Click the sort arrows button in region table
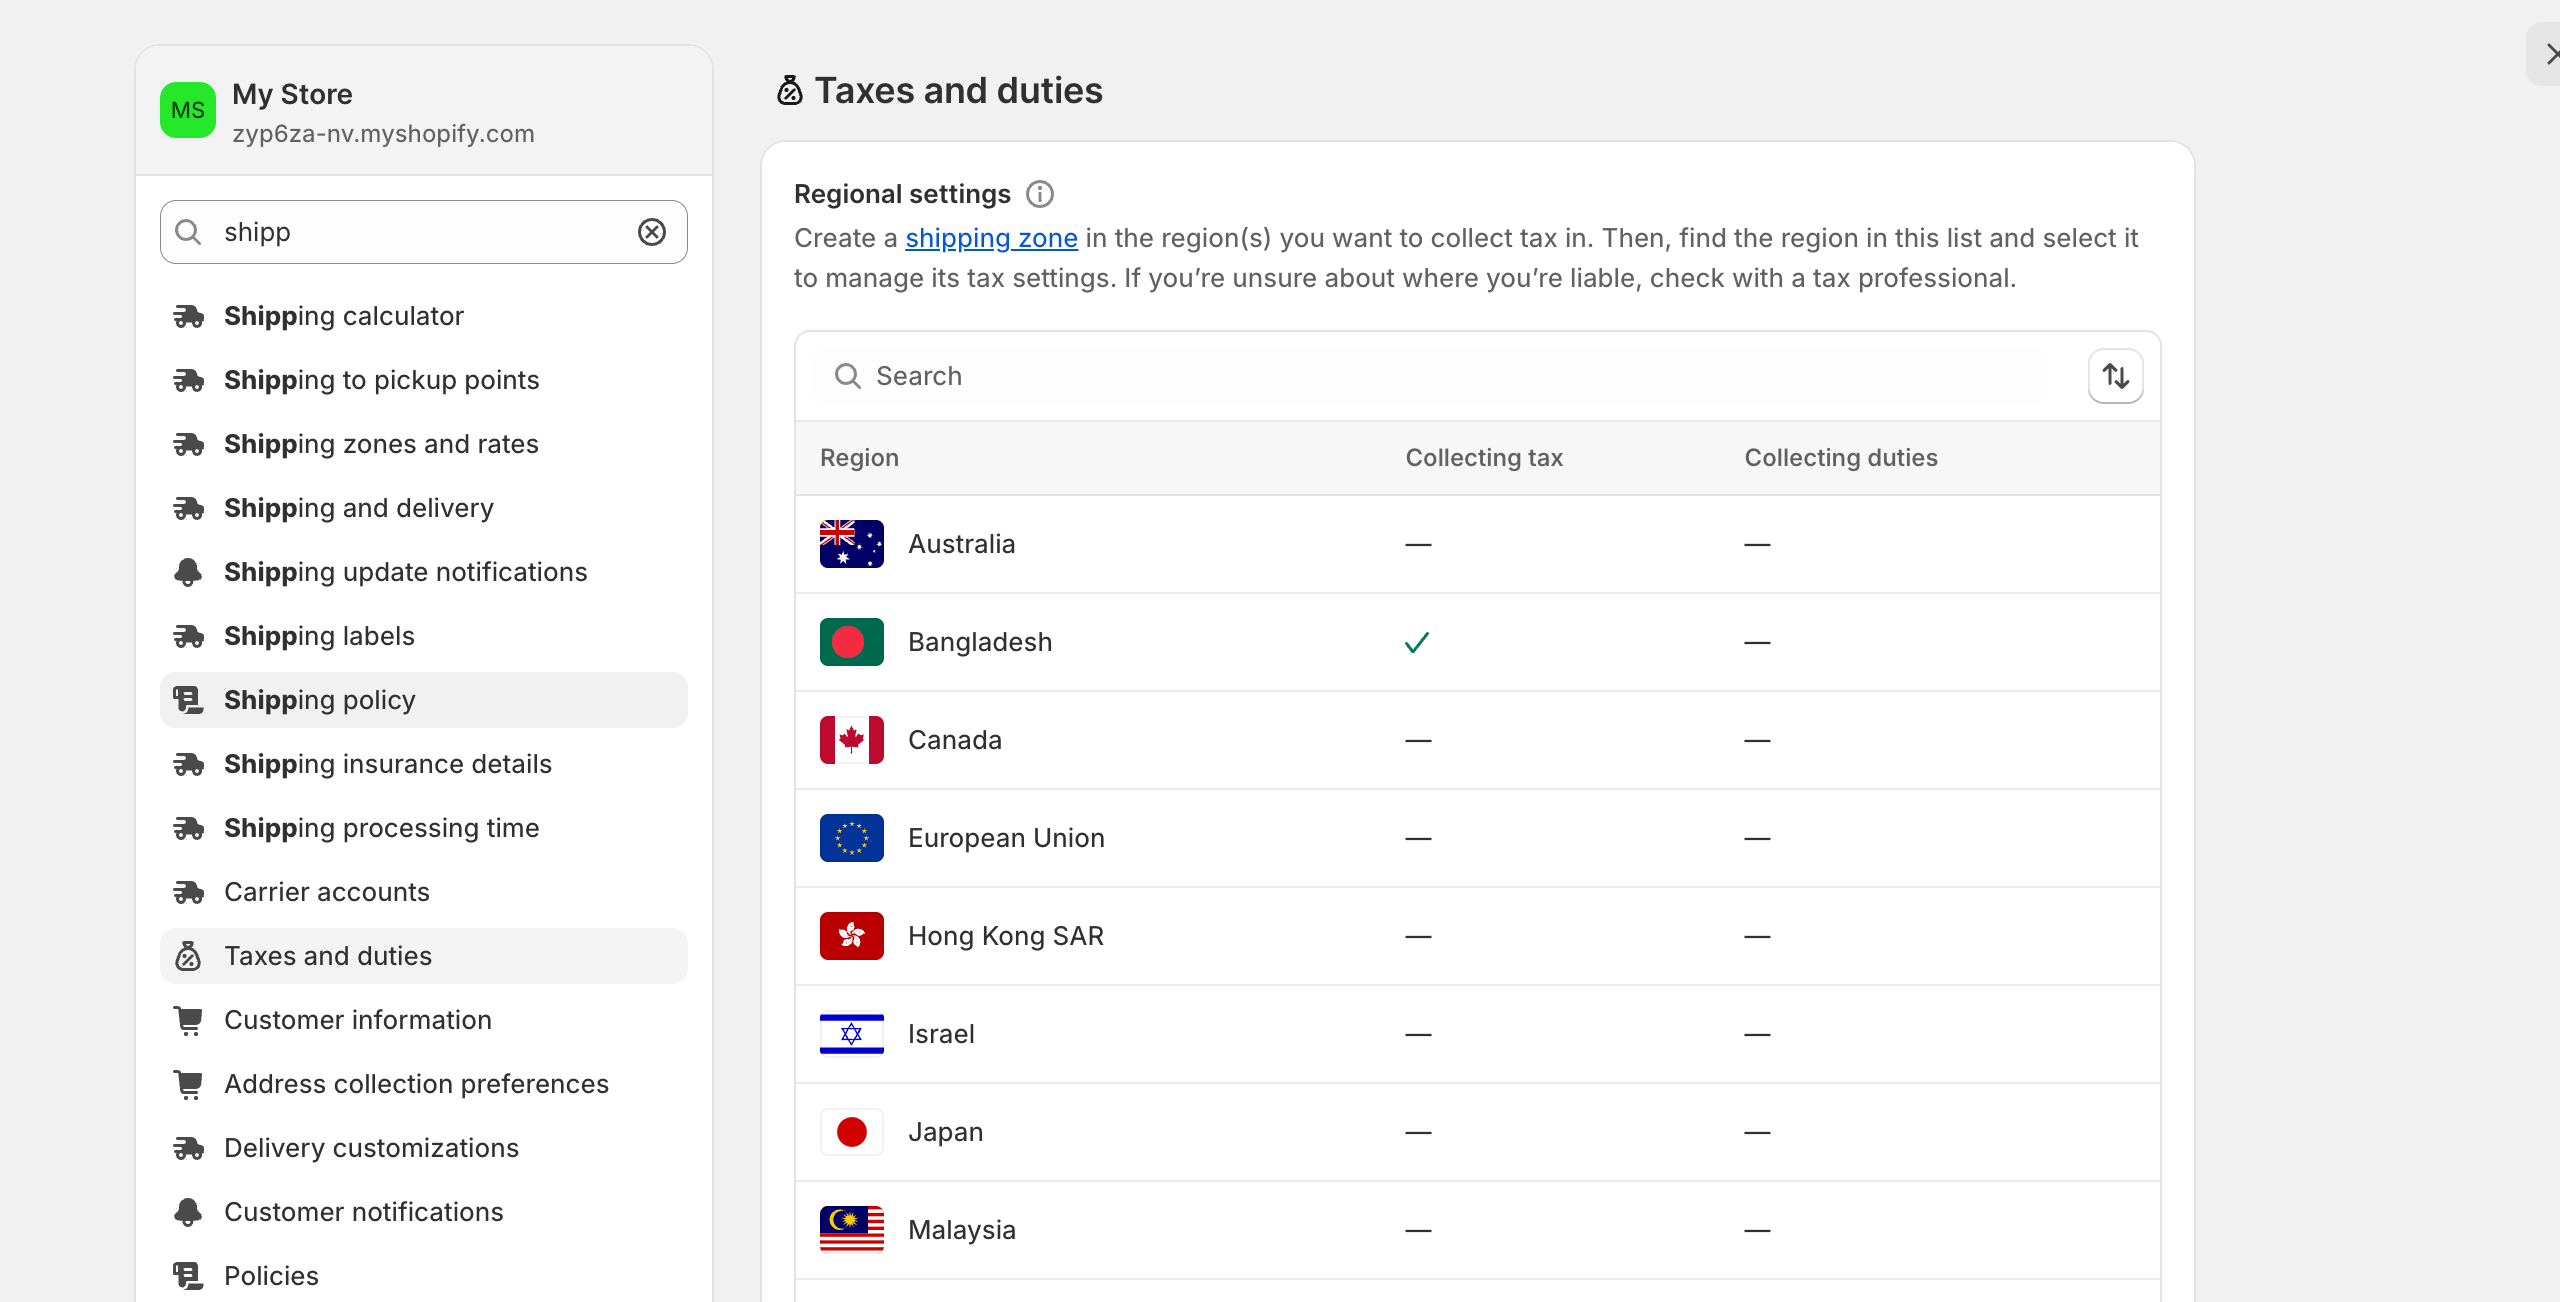This screenshot has width=2560, height=1302. pyautogui.click(x=2116, y=376)
